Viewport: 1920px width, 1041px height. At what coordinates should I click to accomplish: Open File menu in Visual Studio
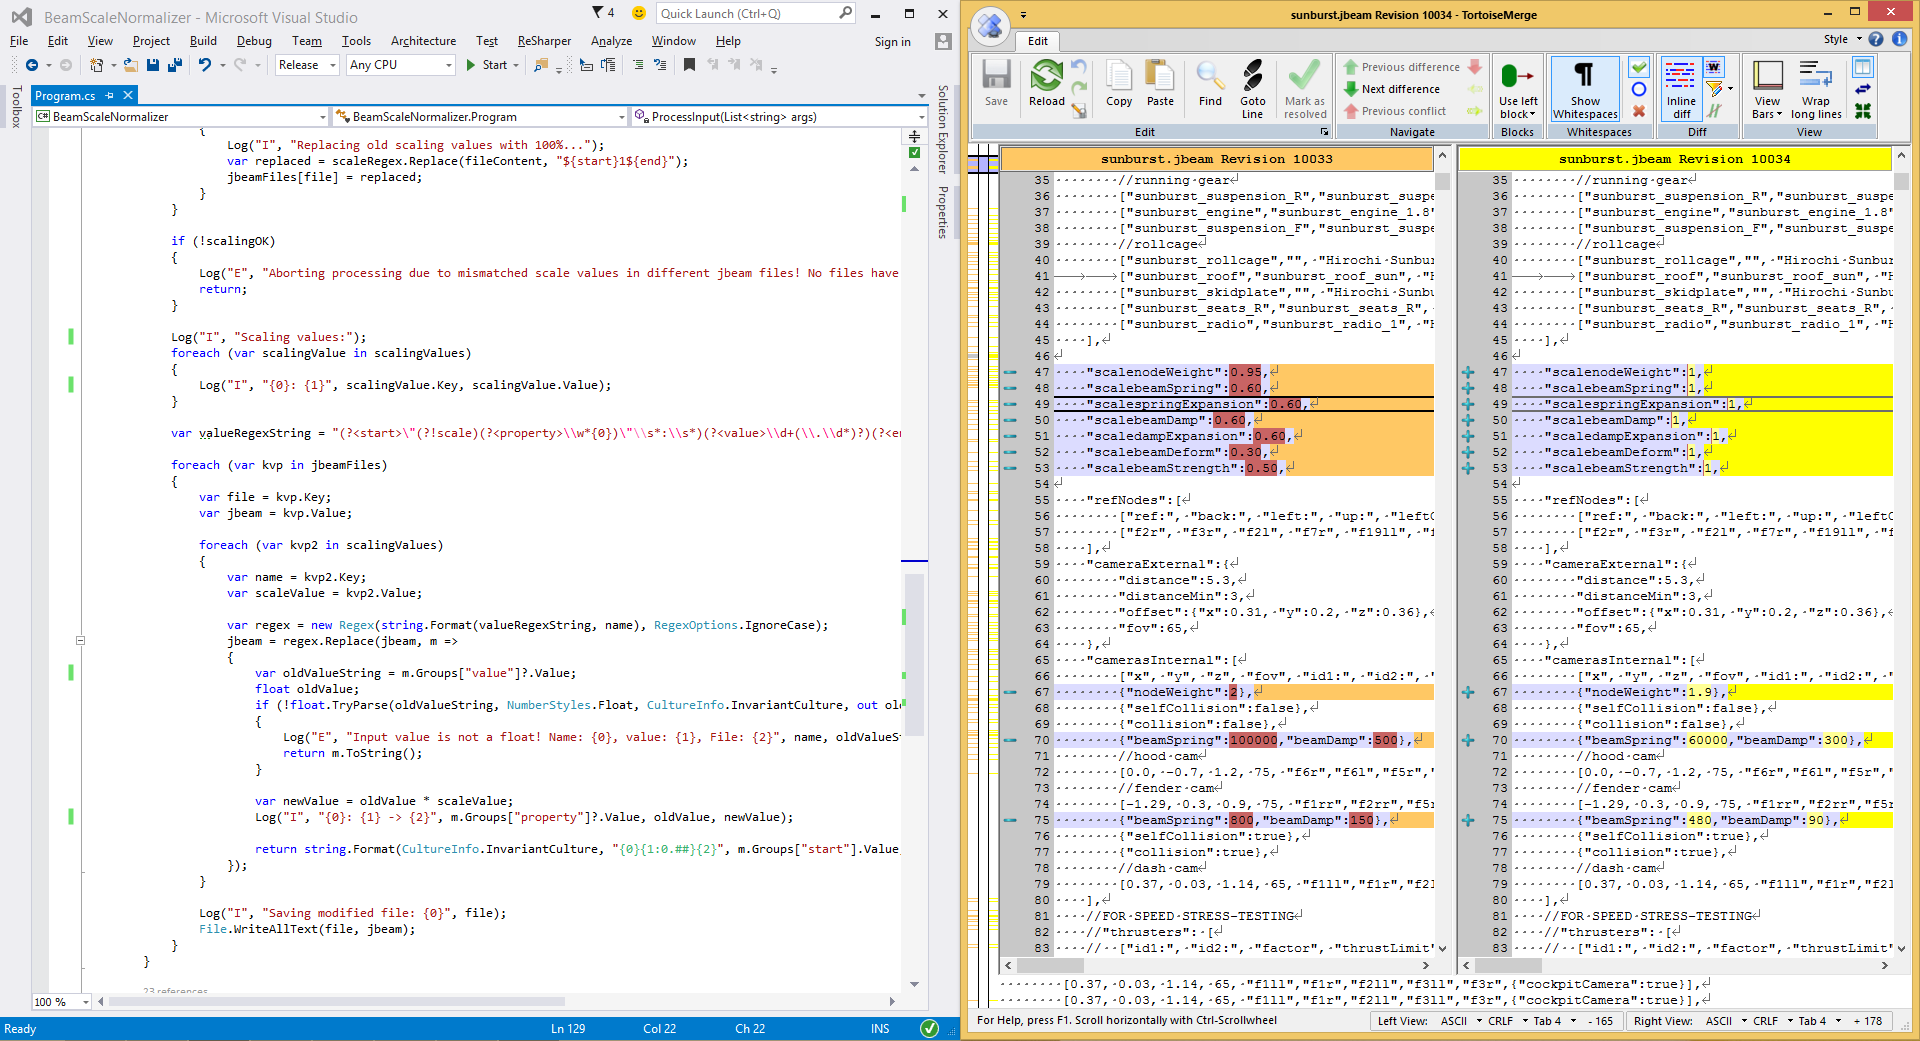point(19,41)
